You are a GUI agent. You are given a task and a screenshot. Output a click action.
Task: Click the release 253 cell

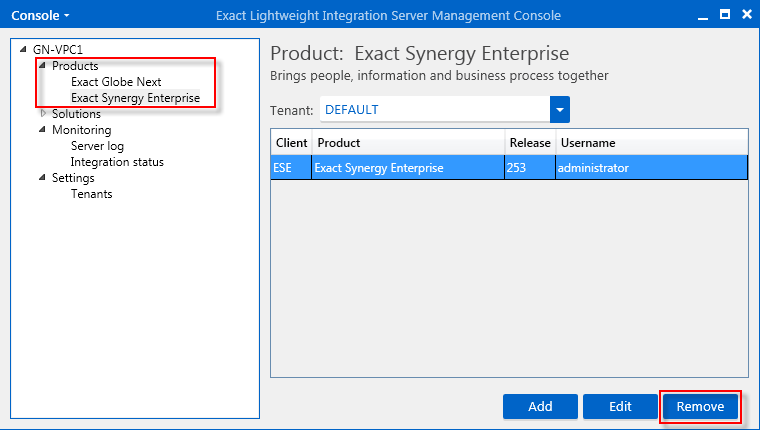(x=530, y=168)
